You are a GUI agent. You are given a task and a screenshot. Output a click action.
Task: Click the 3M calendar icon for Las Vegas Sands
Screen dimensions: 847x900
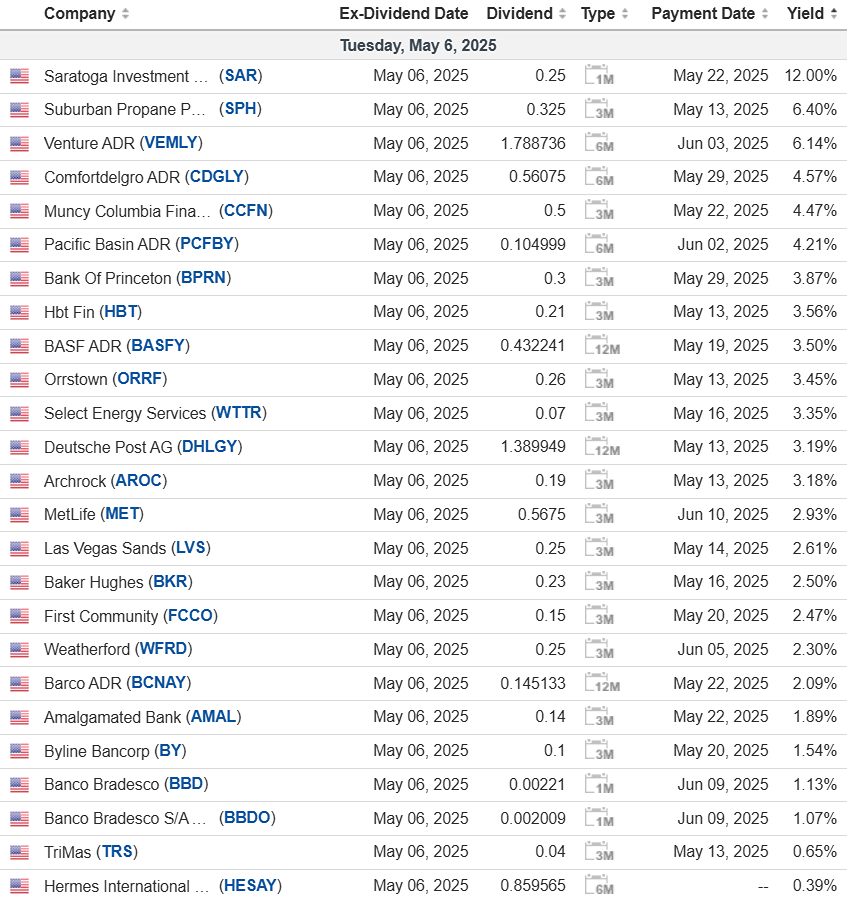click(598, 549)
